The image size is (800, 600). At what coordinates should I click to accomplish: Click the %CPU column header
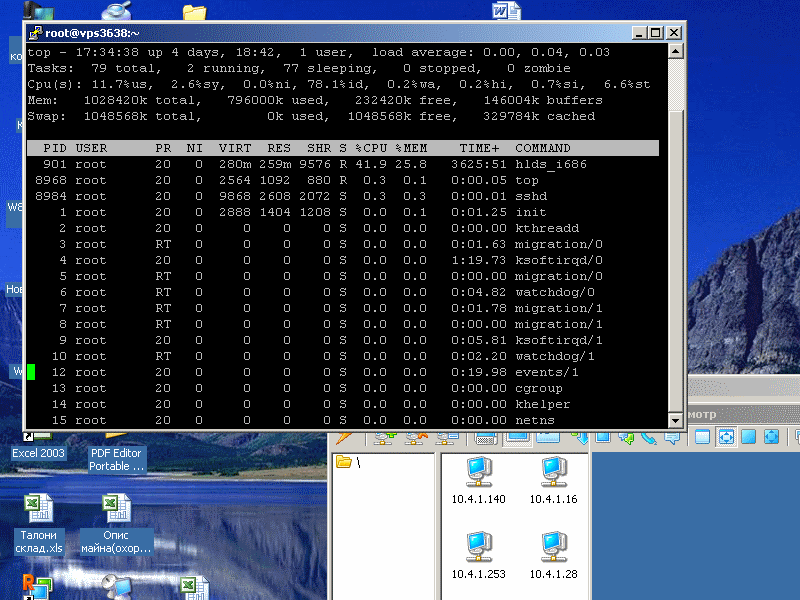pyautogui.click(x=371, y=148)
